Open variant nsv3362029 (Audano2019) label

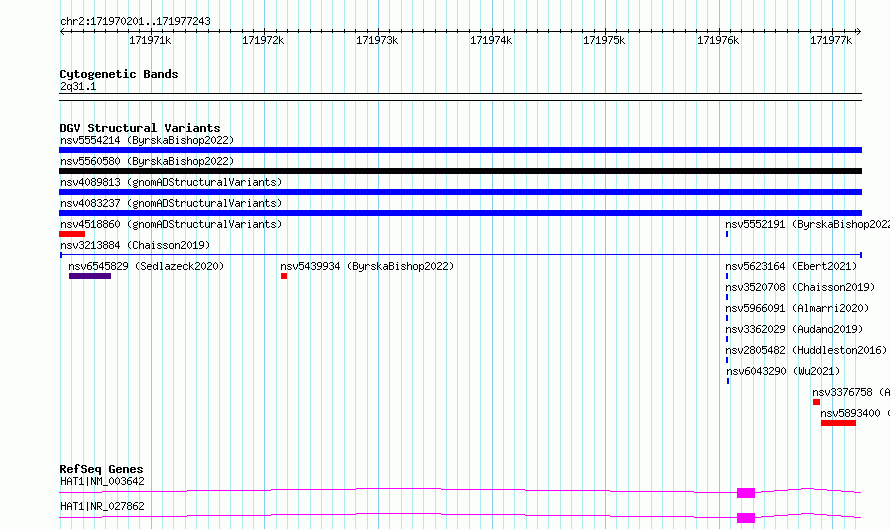click(x=794, y=329)
